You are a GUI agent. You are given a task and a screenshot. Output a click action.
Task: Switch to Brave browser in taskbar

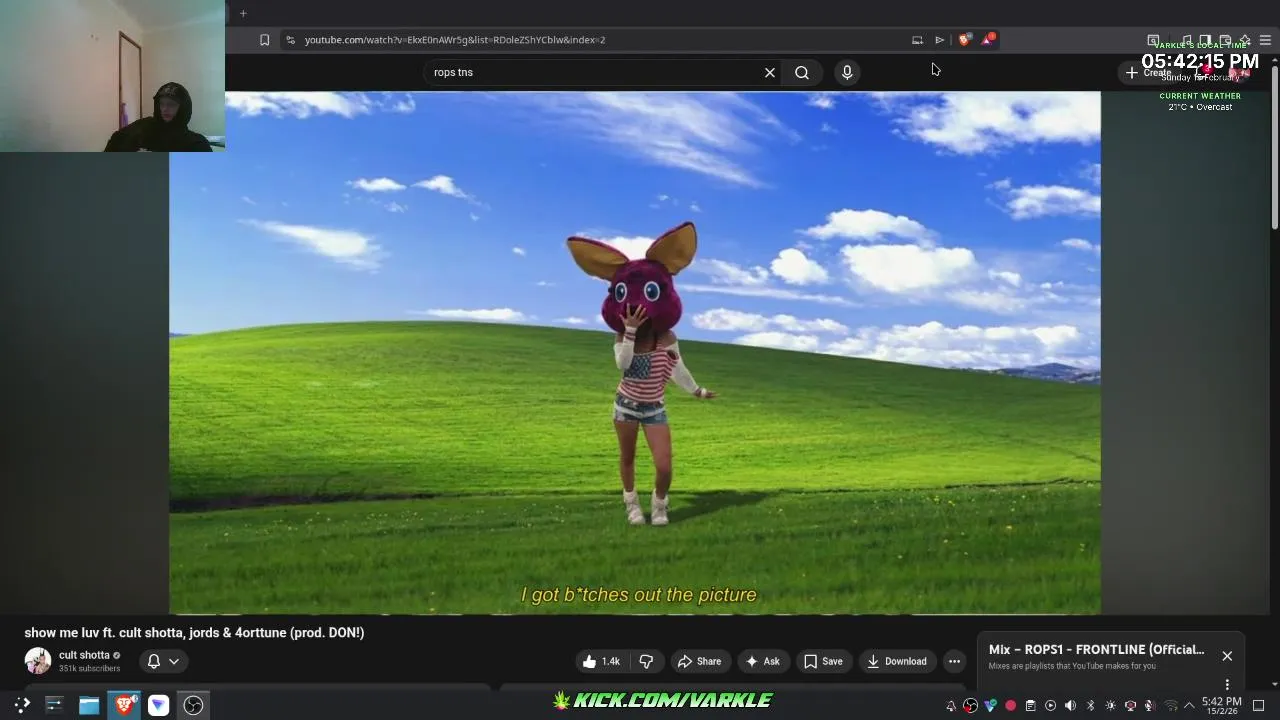pos(124,705)
